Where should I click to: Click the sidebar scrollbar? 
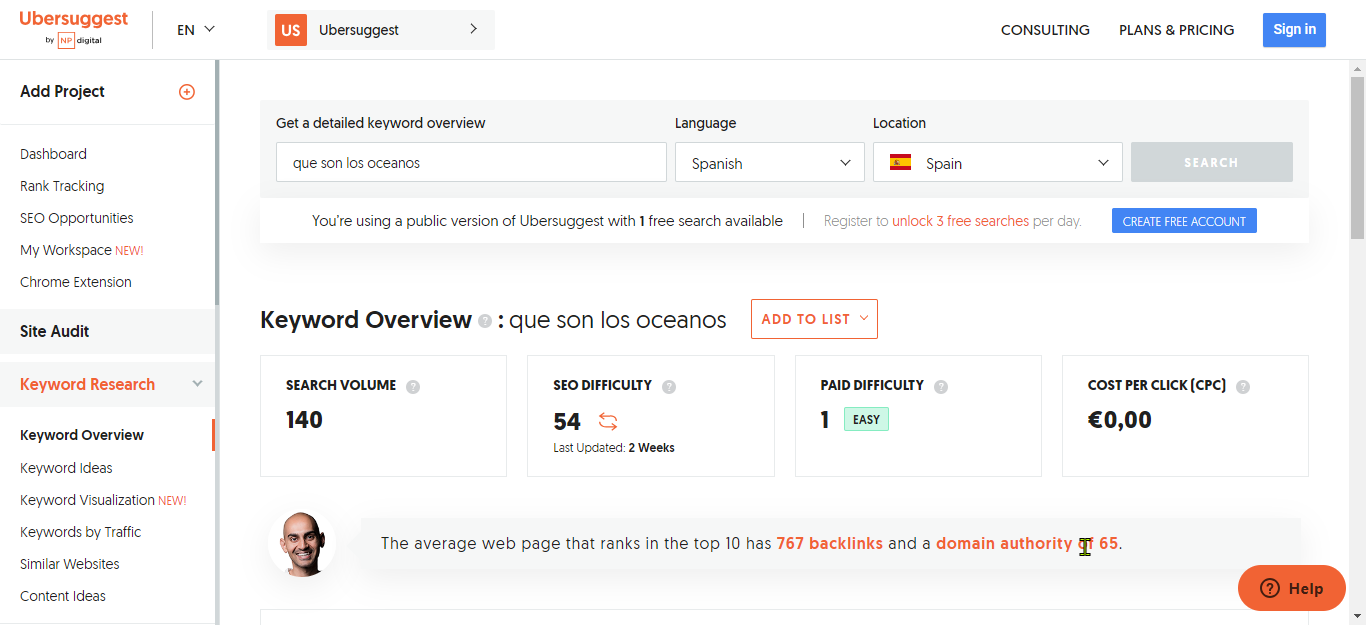pyautogui.click(x=217, y=183)
